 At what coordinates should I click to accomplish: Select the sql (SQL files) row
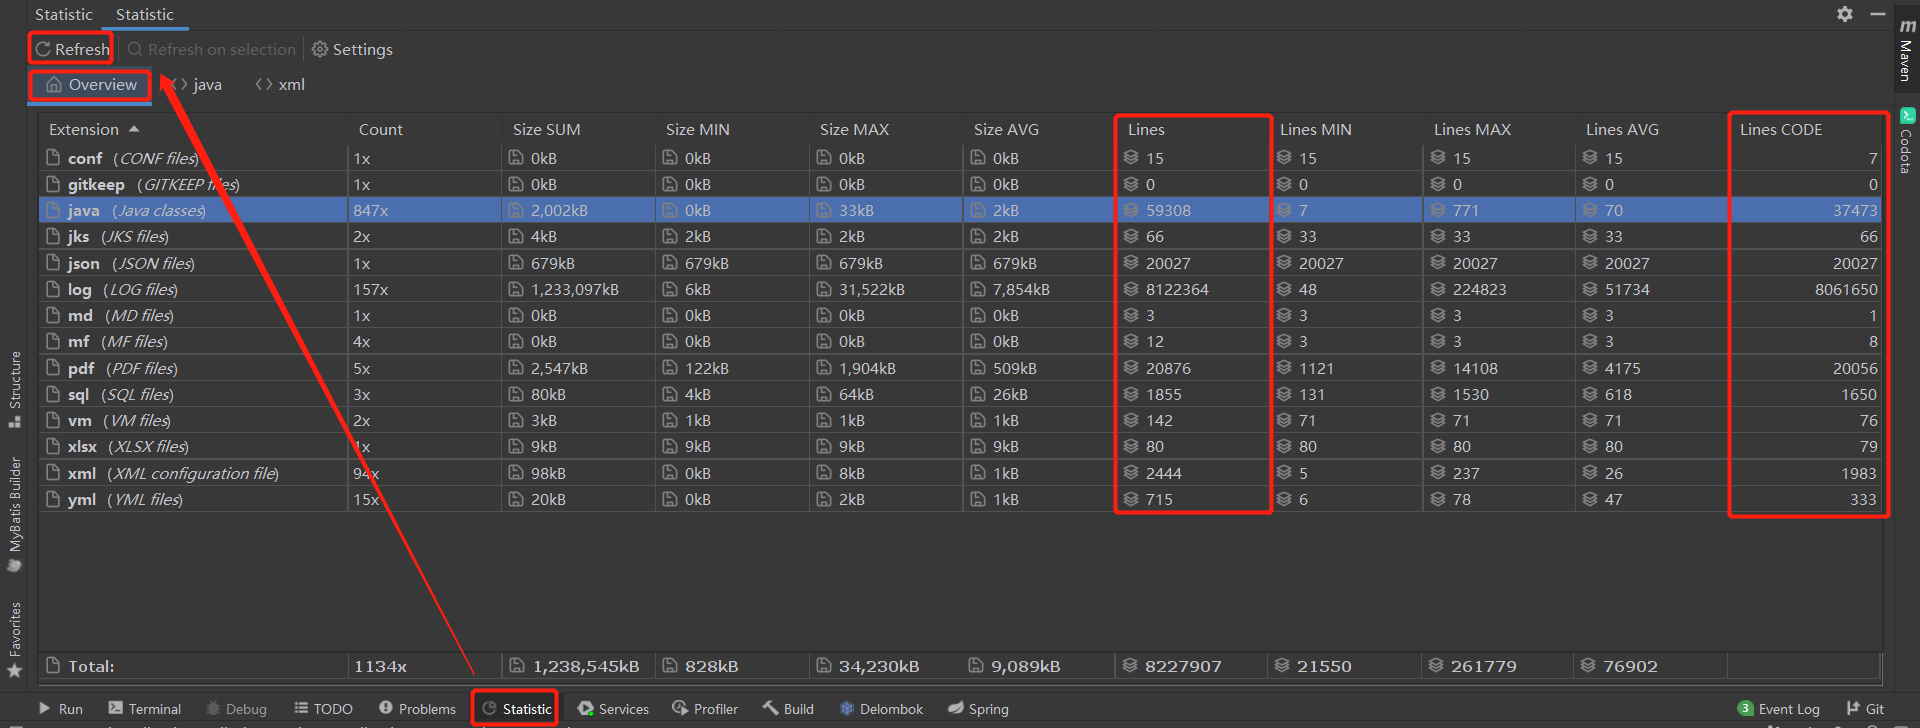pyautogui.click(x=960, y=394)
